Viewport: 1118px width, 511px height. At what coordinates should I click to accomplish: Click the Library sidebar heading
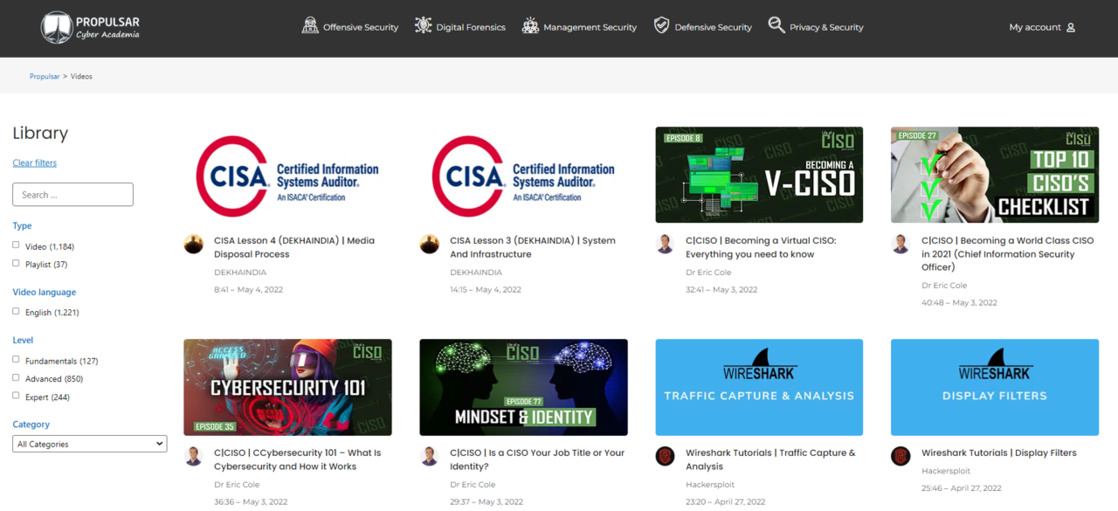(40, 133)
